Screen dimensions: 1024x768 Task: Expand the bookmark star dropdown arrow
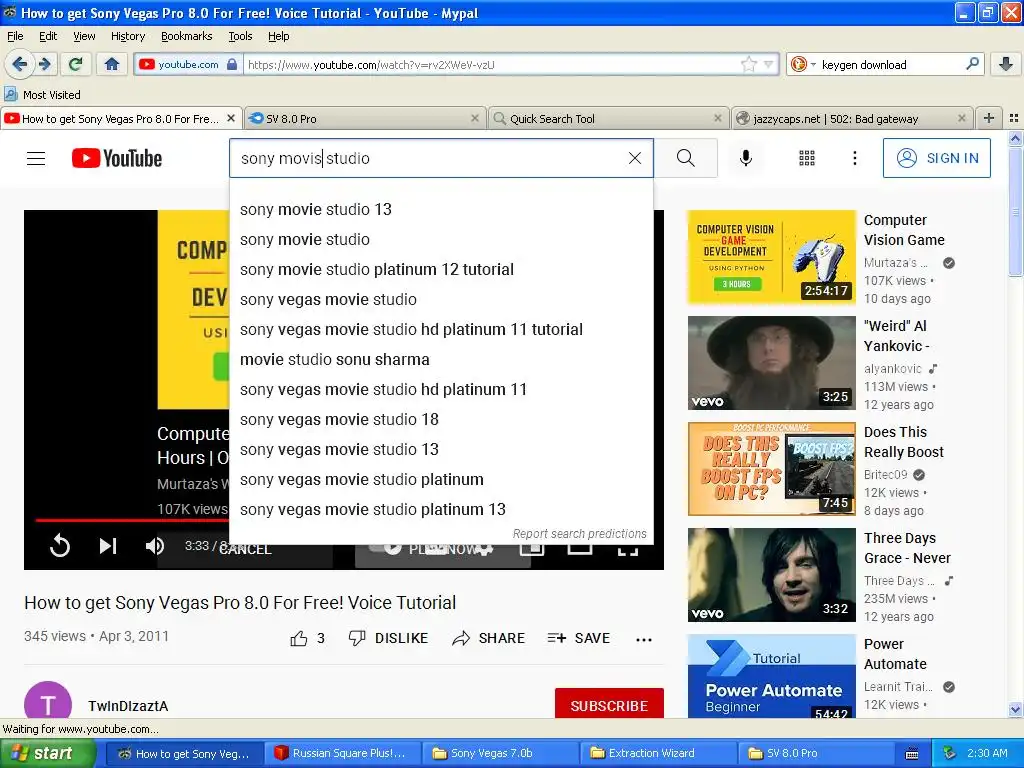[x=769, y=64]
